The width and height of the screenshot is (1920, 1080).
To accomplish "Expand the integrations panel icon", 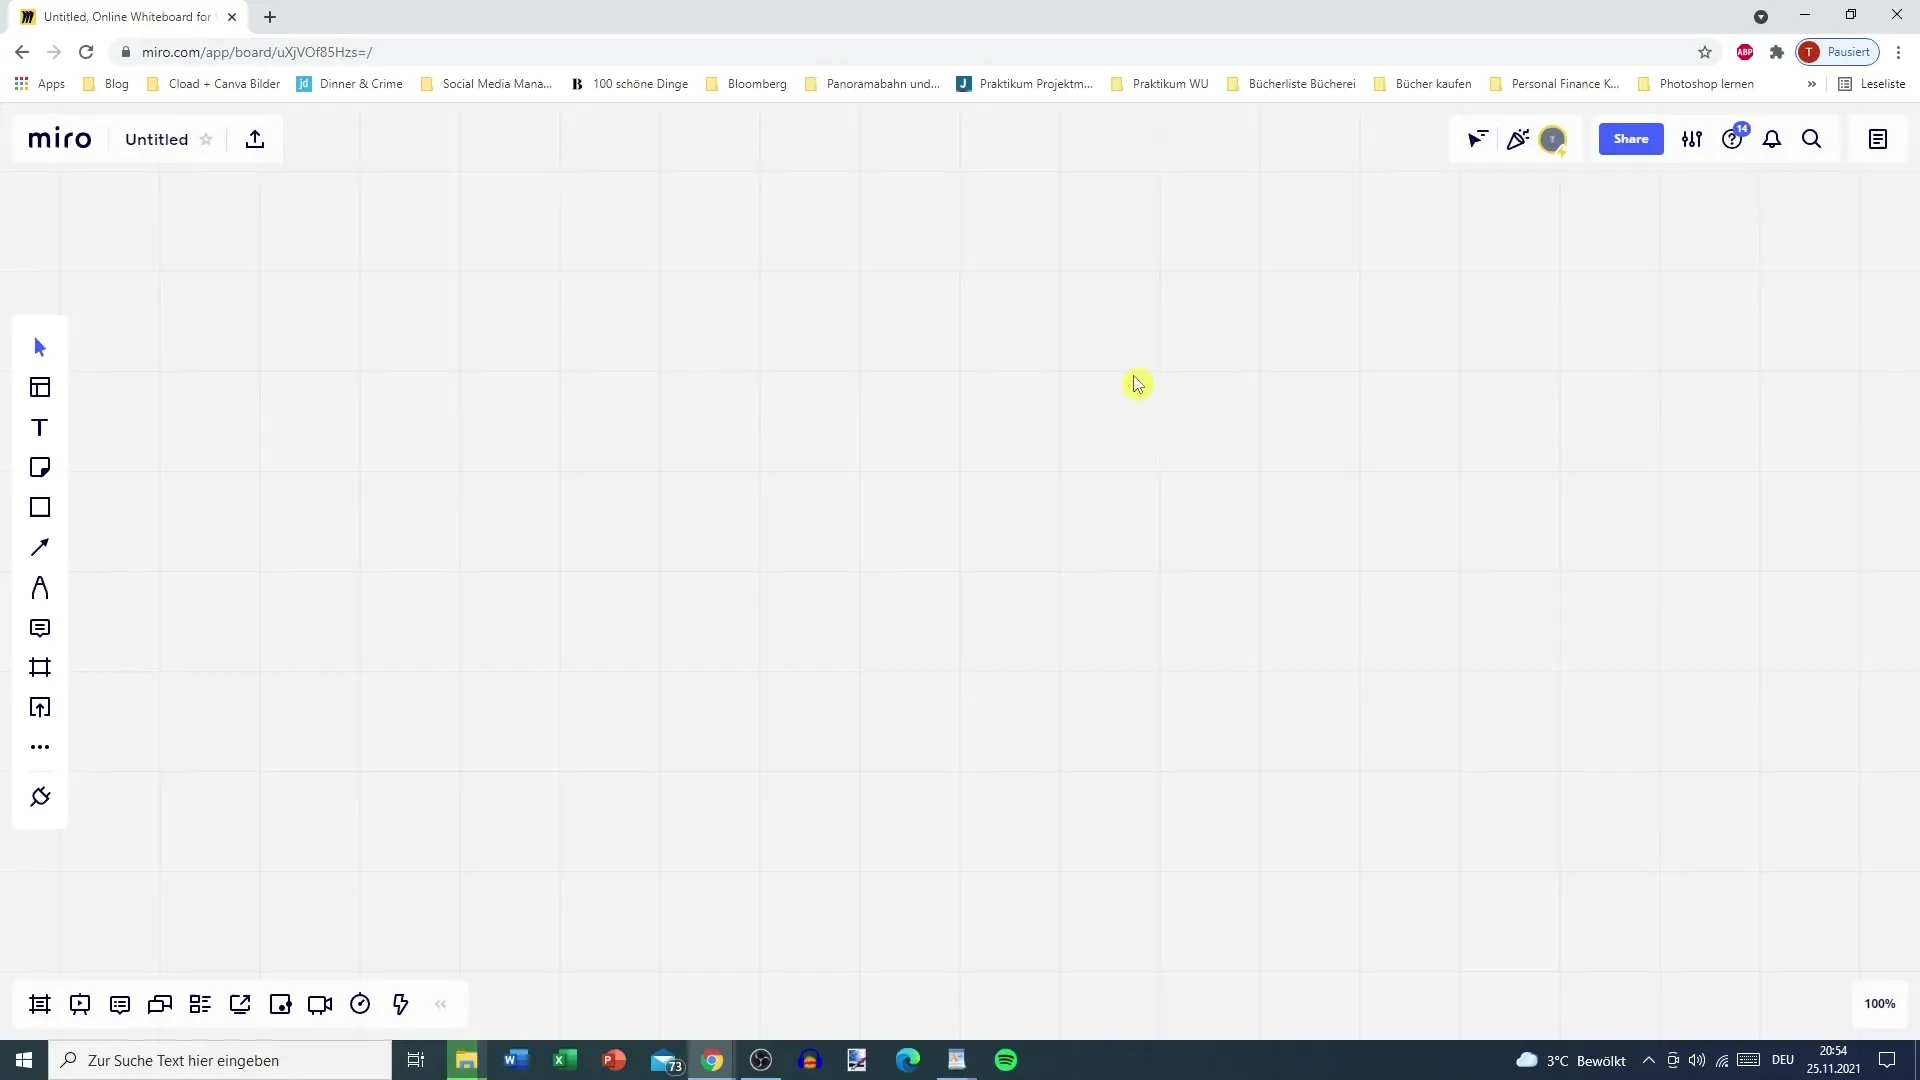I will pyautogui.click(x=40, y=796).
